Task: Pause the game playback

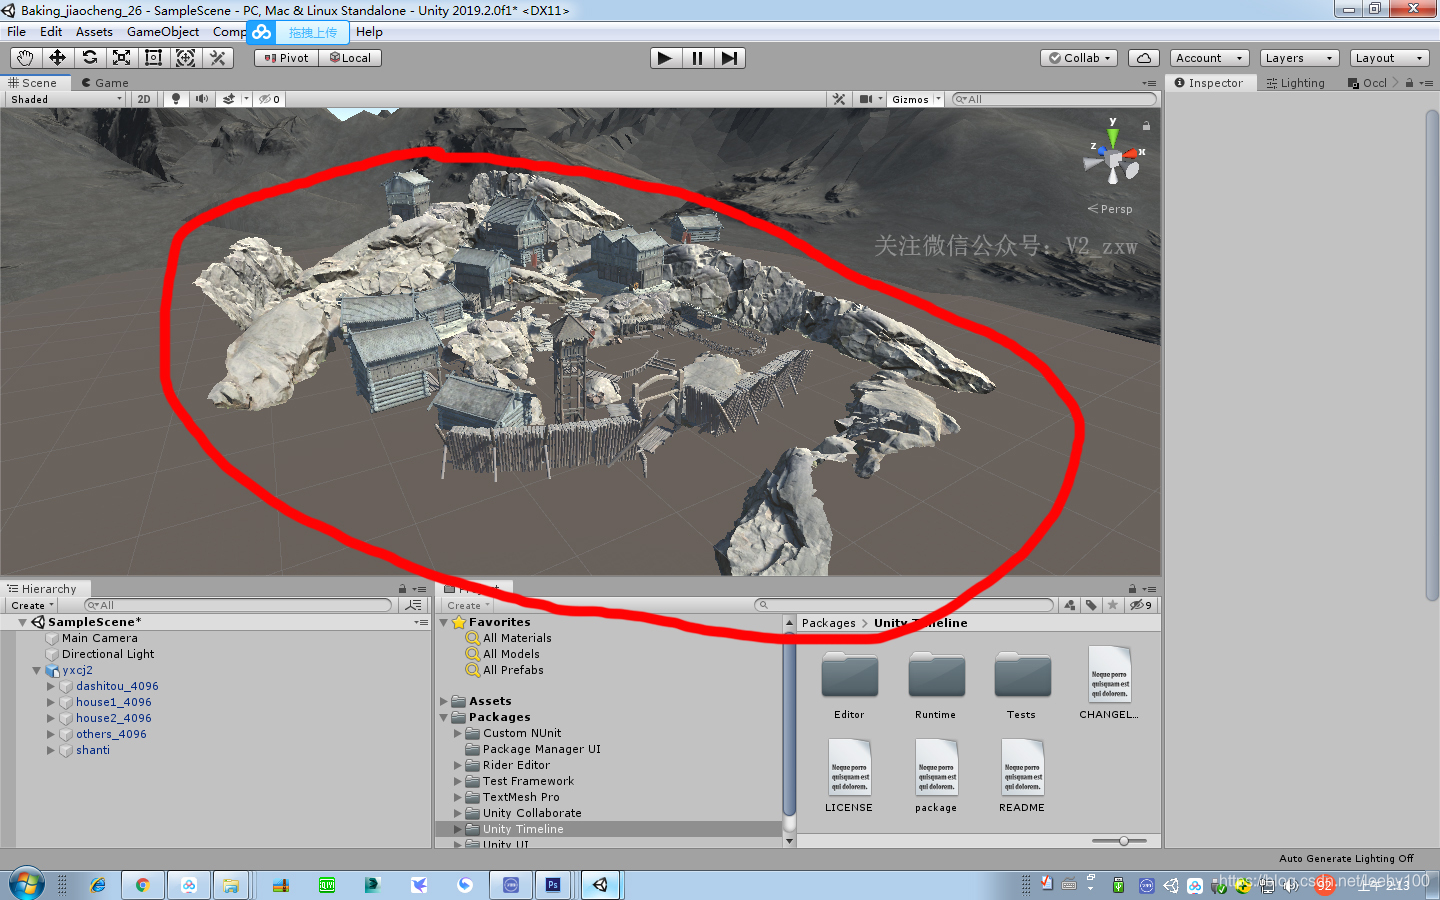Action: pyautogui.click(x=697, y=58)
